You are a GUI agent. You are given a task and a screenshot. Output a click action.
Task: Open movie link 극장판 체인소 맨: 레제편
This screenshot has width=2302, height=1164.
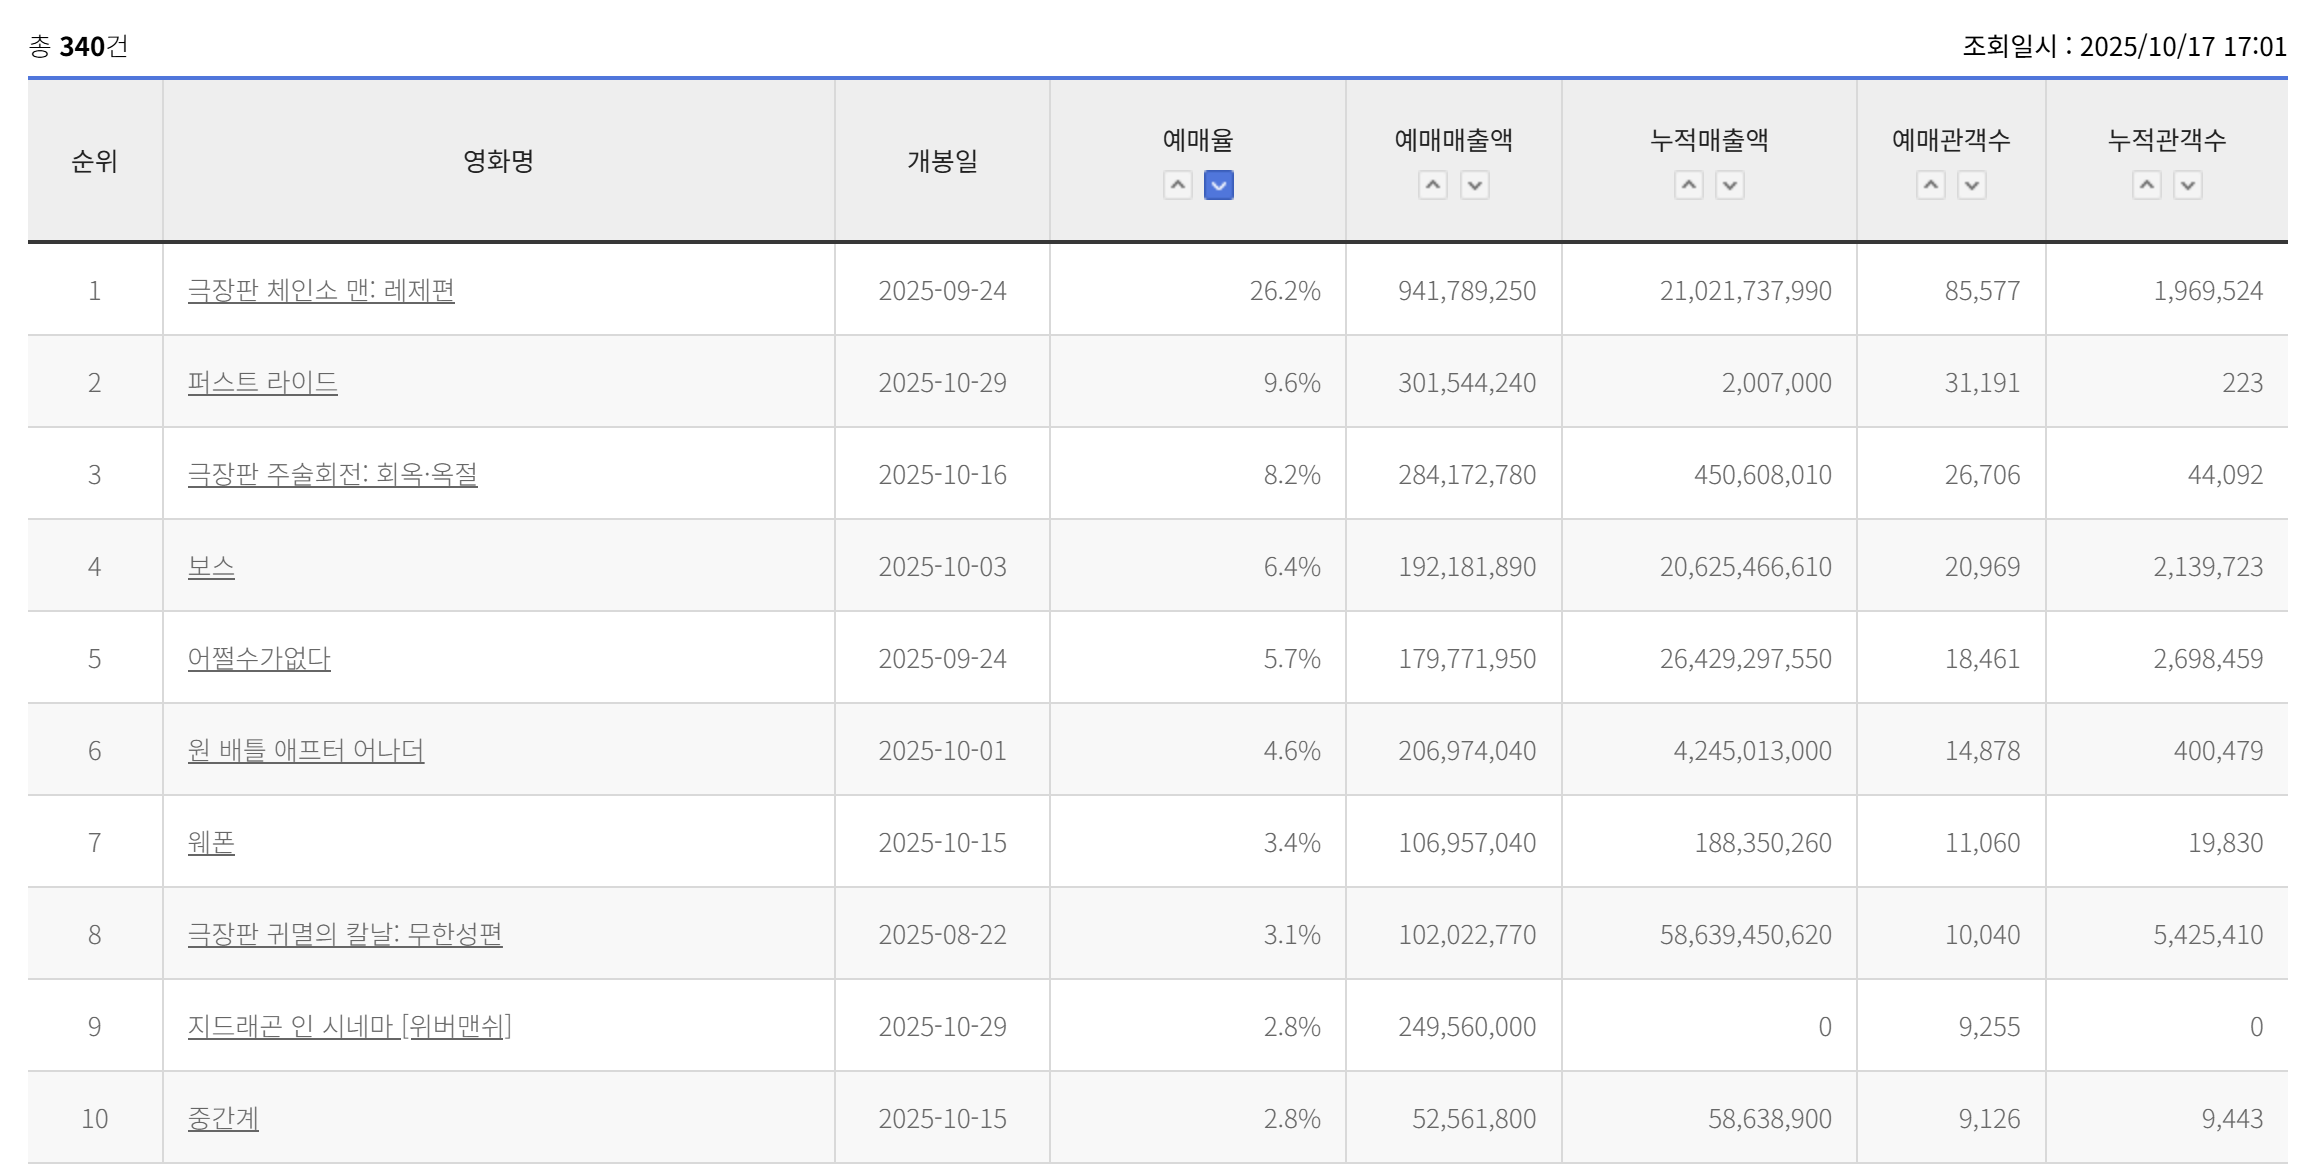click(x=321, y=290)
